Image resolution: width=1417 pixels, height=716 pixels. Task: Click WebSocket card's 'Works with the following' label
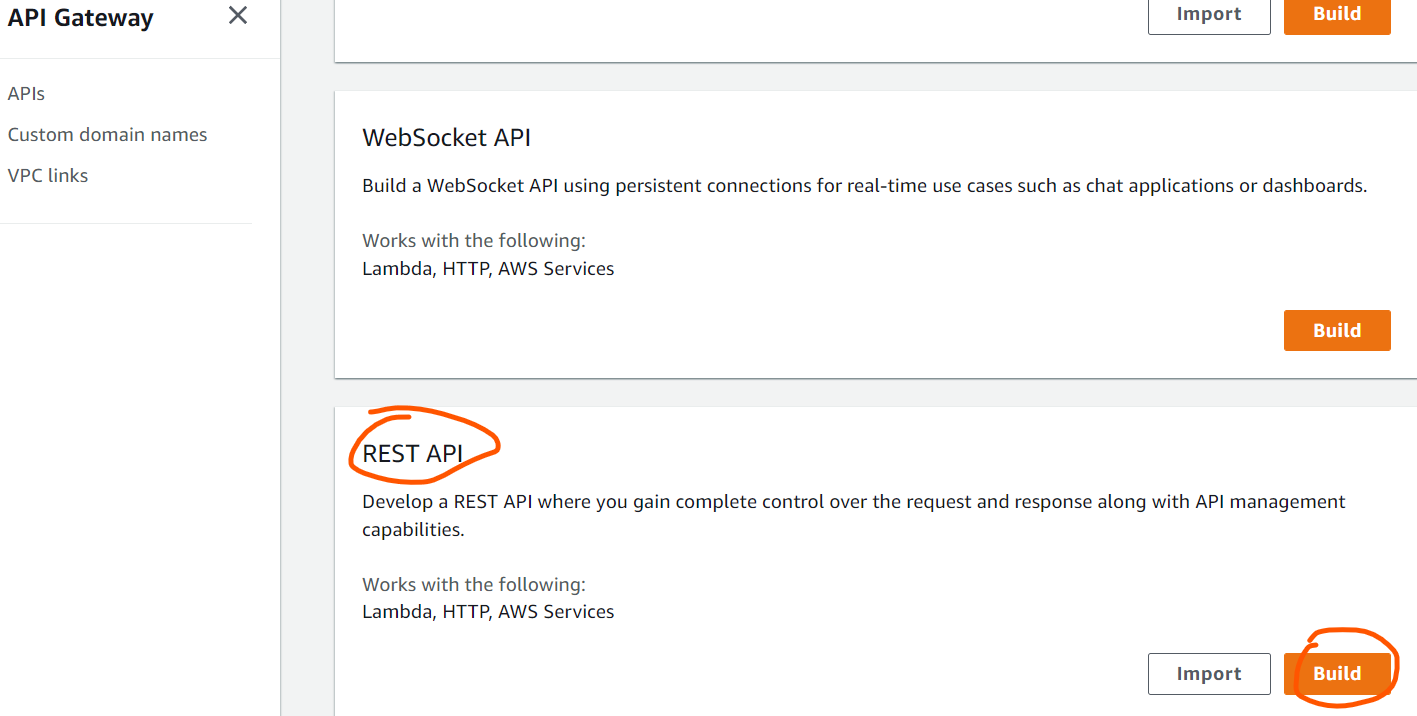474,240
